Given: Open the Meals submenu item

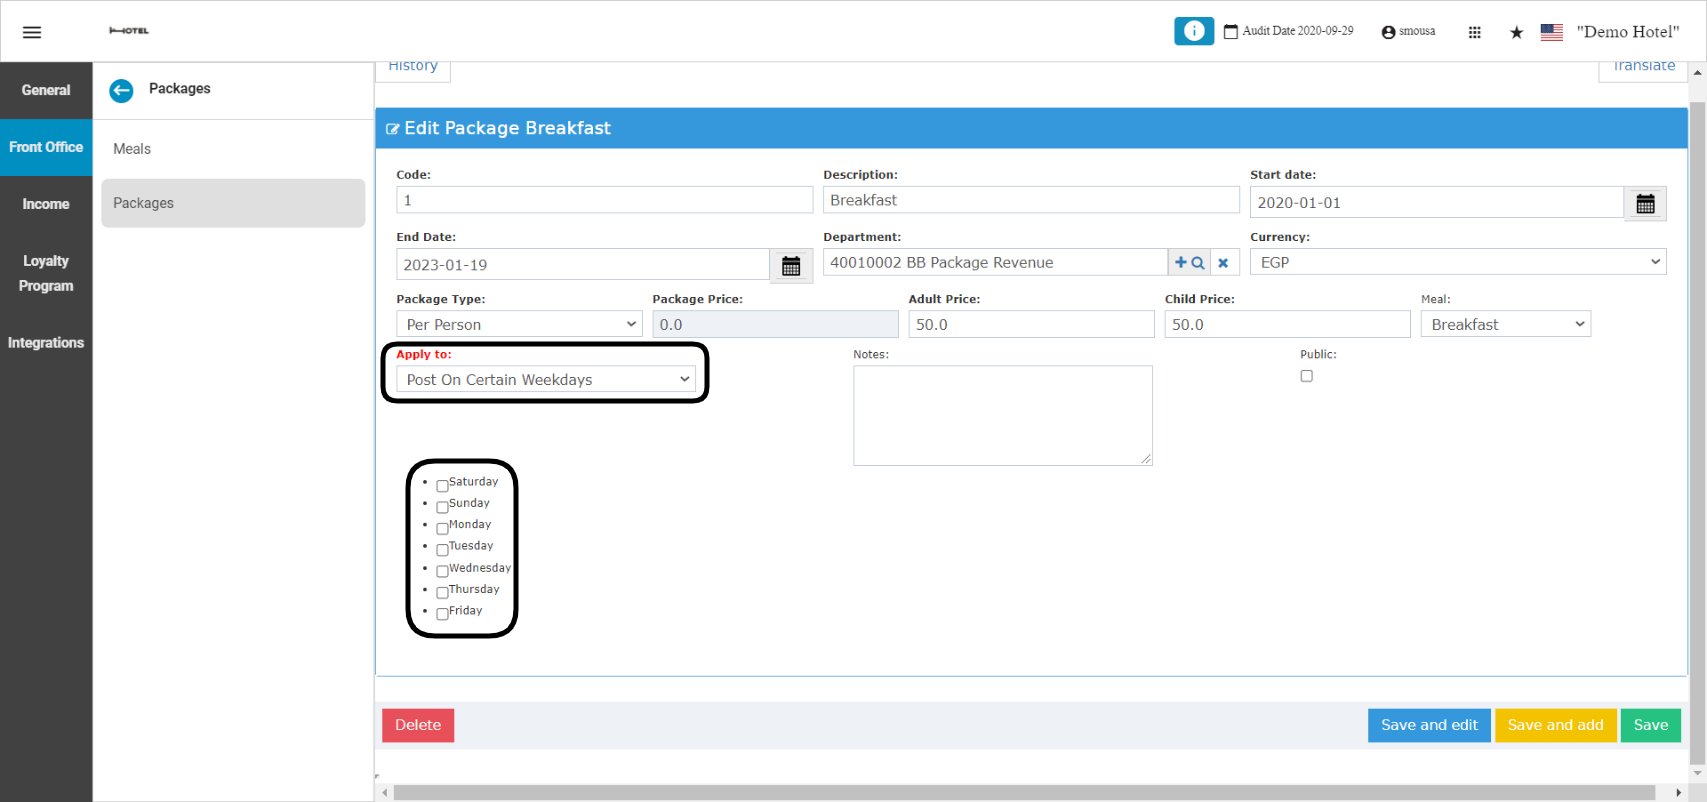Looking at the screenshot, I should pos(233,149).
